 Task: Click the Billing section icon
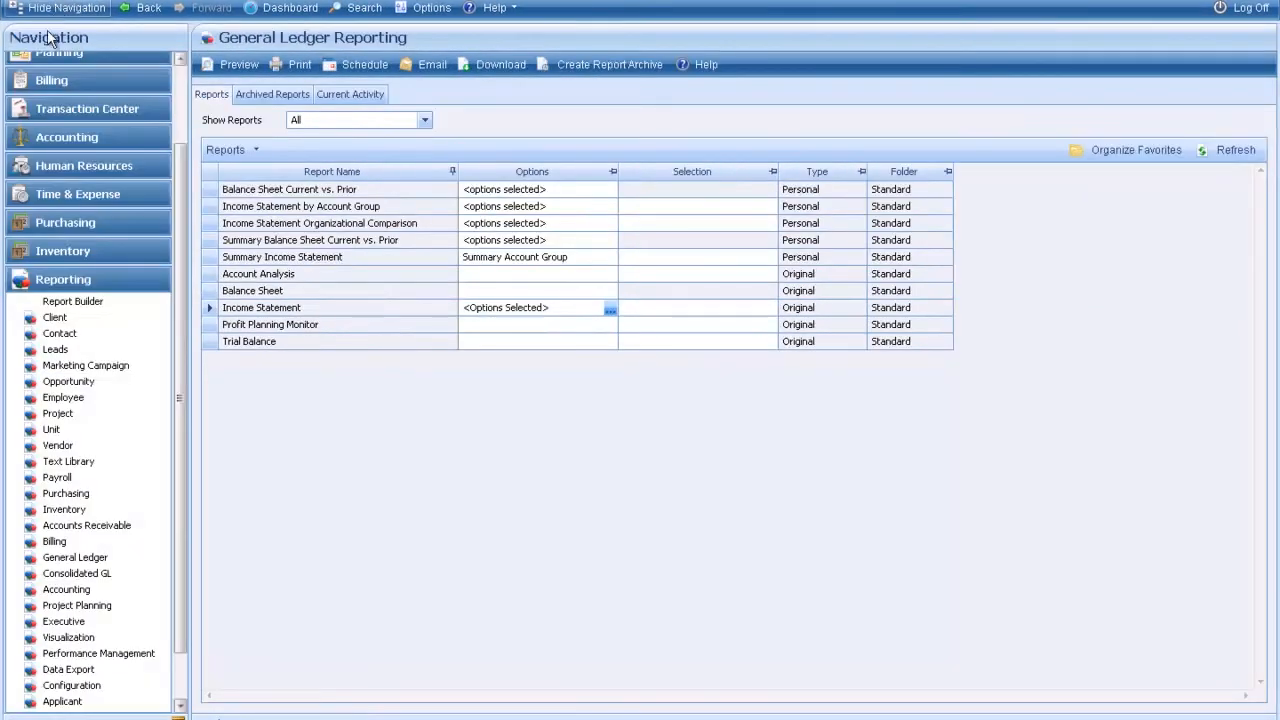pos(20,80)
